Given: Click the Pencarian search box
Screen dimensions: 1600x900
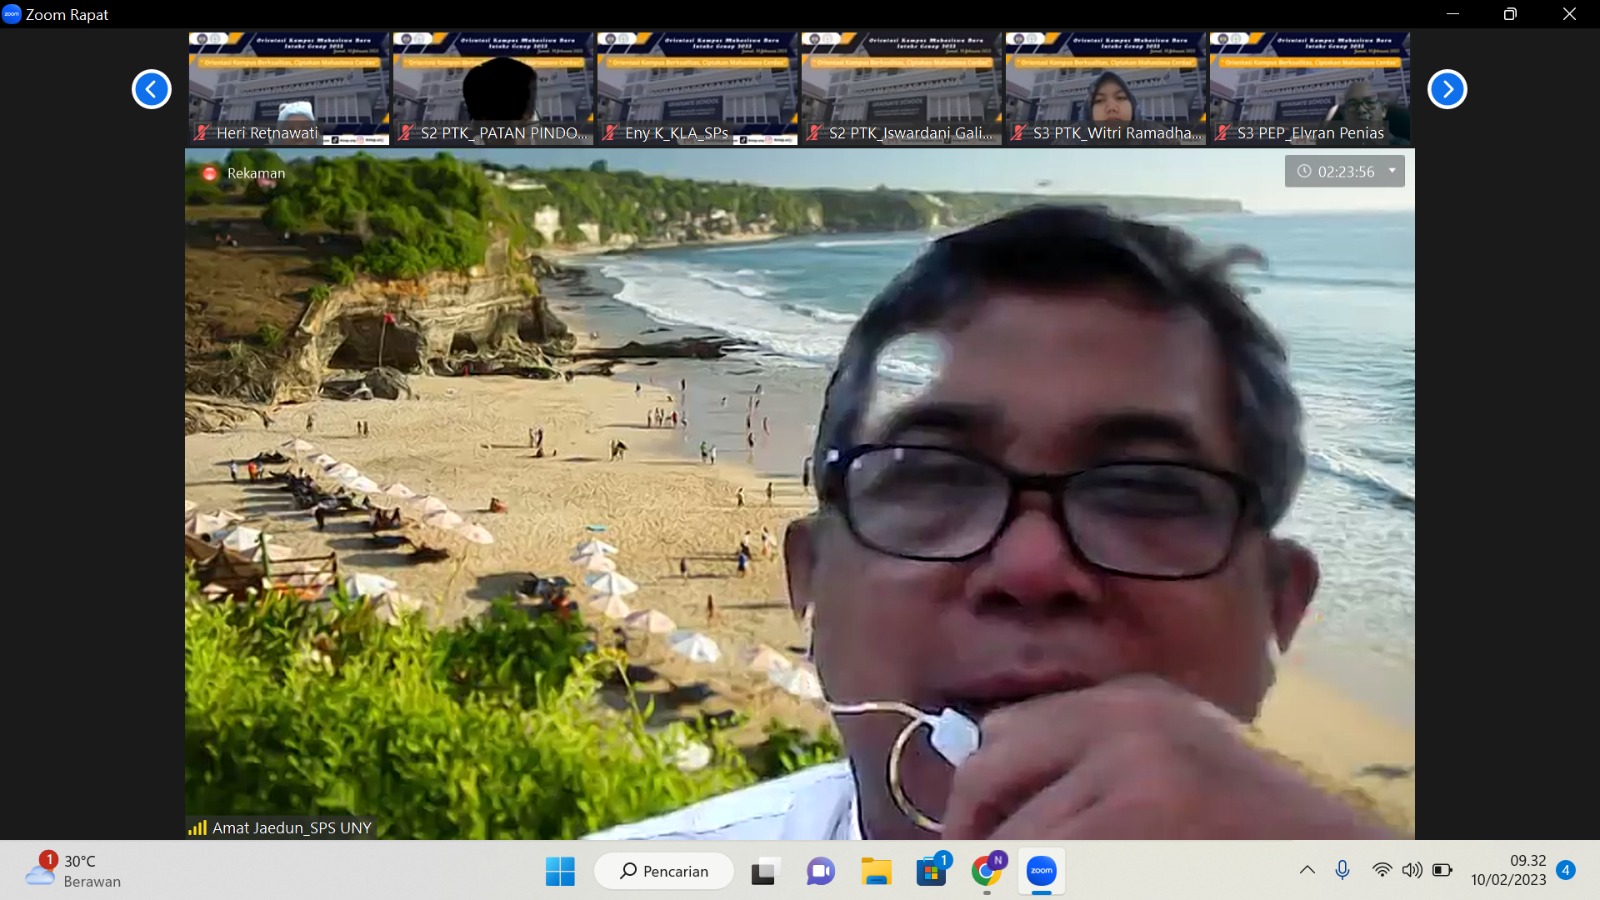Looking at the screenshot, I should point(664,871).
